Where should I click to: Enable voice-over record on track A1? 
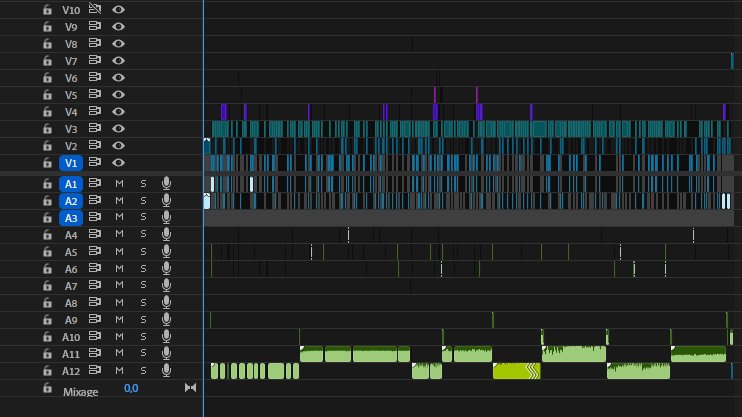tap(166, 183)
